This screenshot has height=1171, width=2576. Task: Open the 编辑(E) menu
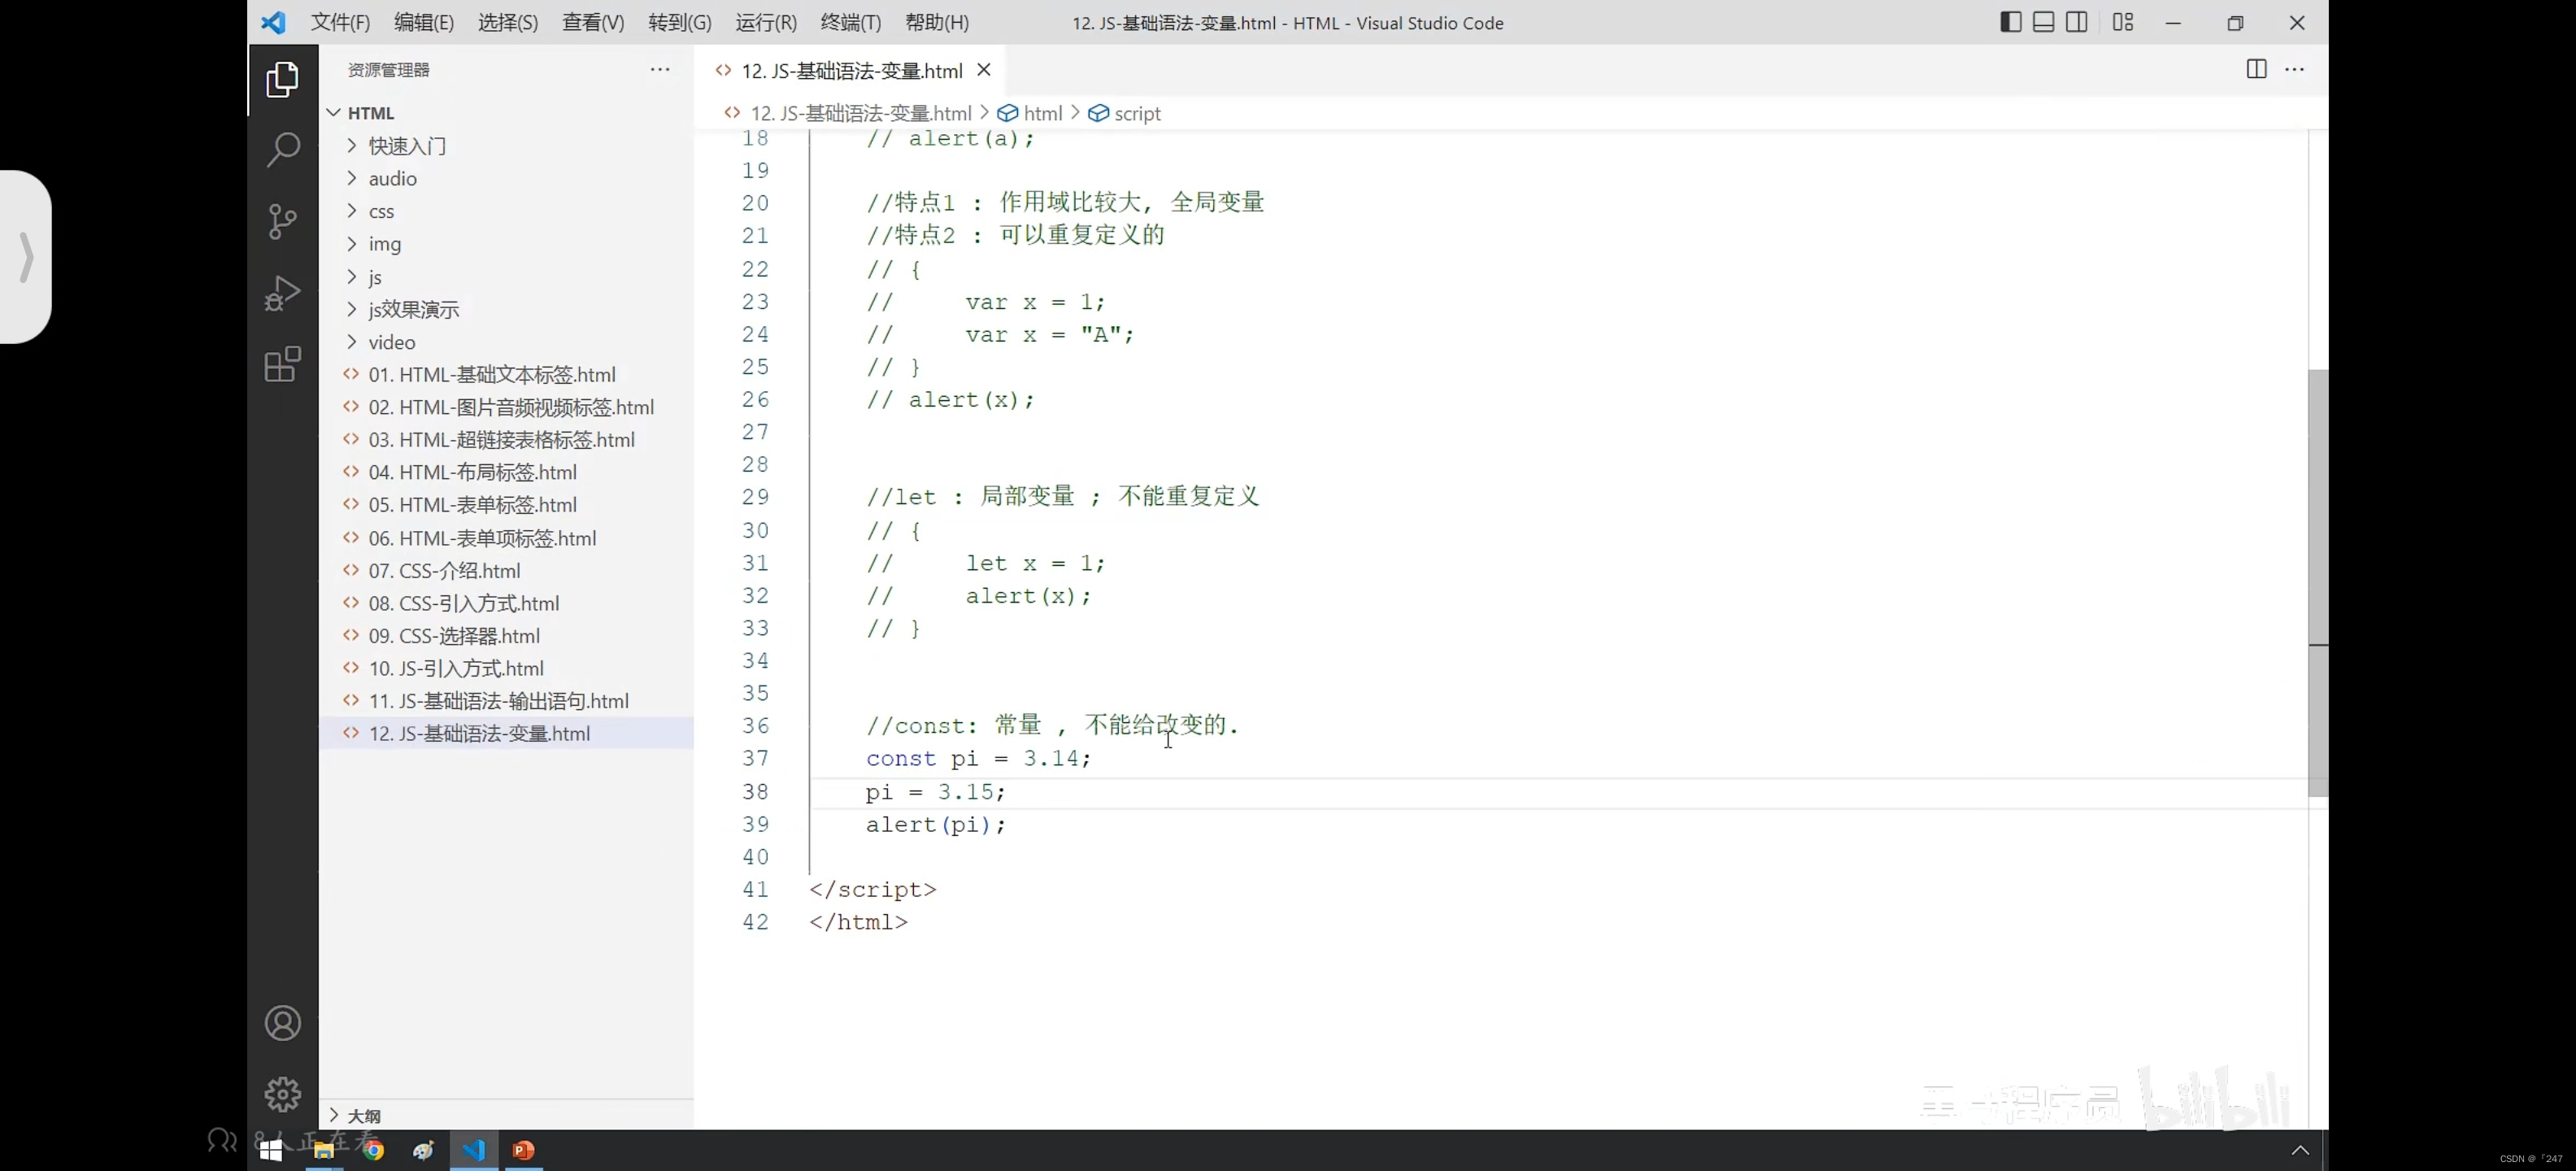pyautogui.click(x=424, y=22)
